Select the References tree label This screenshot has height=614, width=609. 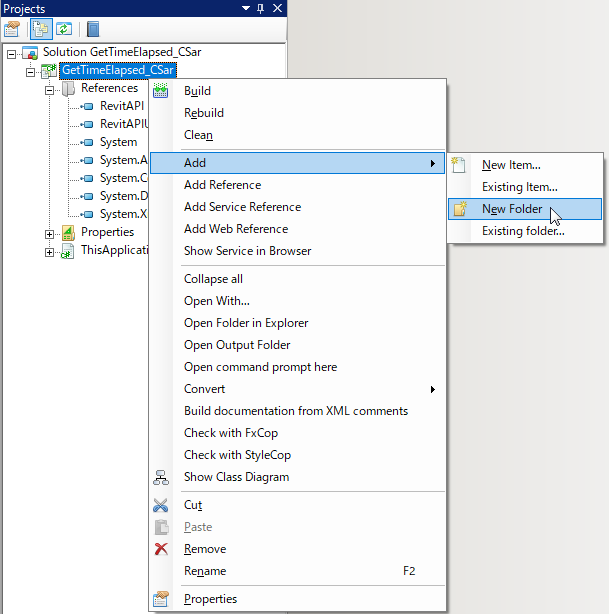coord(109,88)
